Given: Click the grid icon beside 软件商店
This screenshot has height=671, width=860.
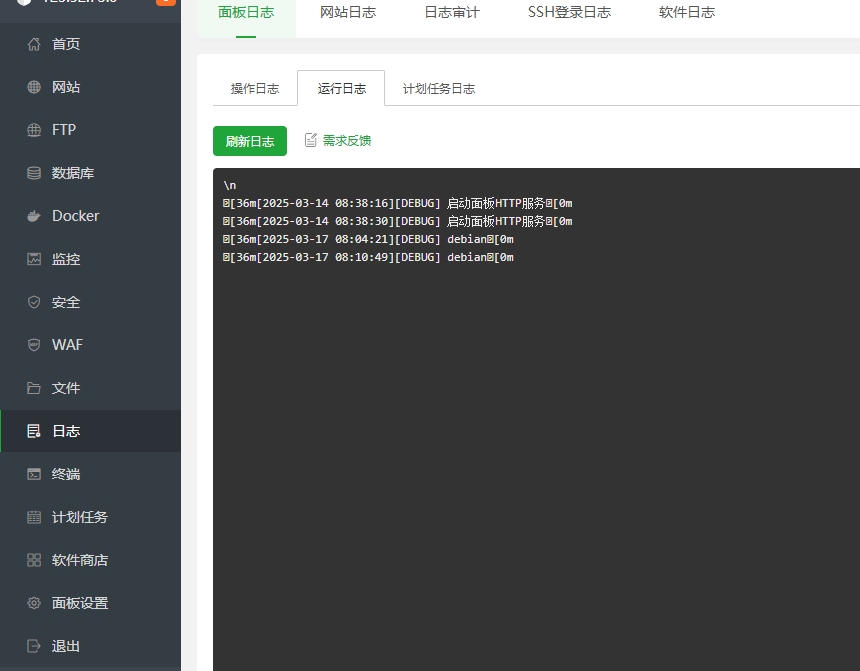Looking at the screenshot, I should pos(34,560).
